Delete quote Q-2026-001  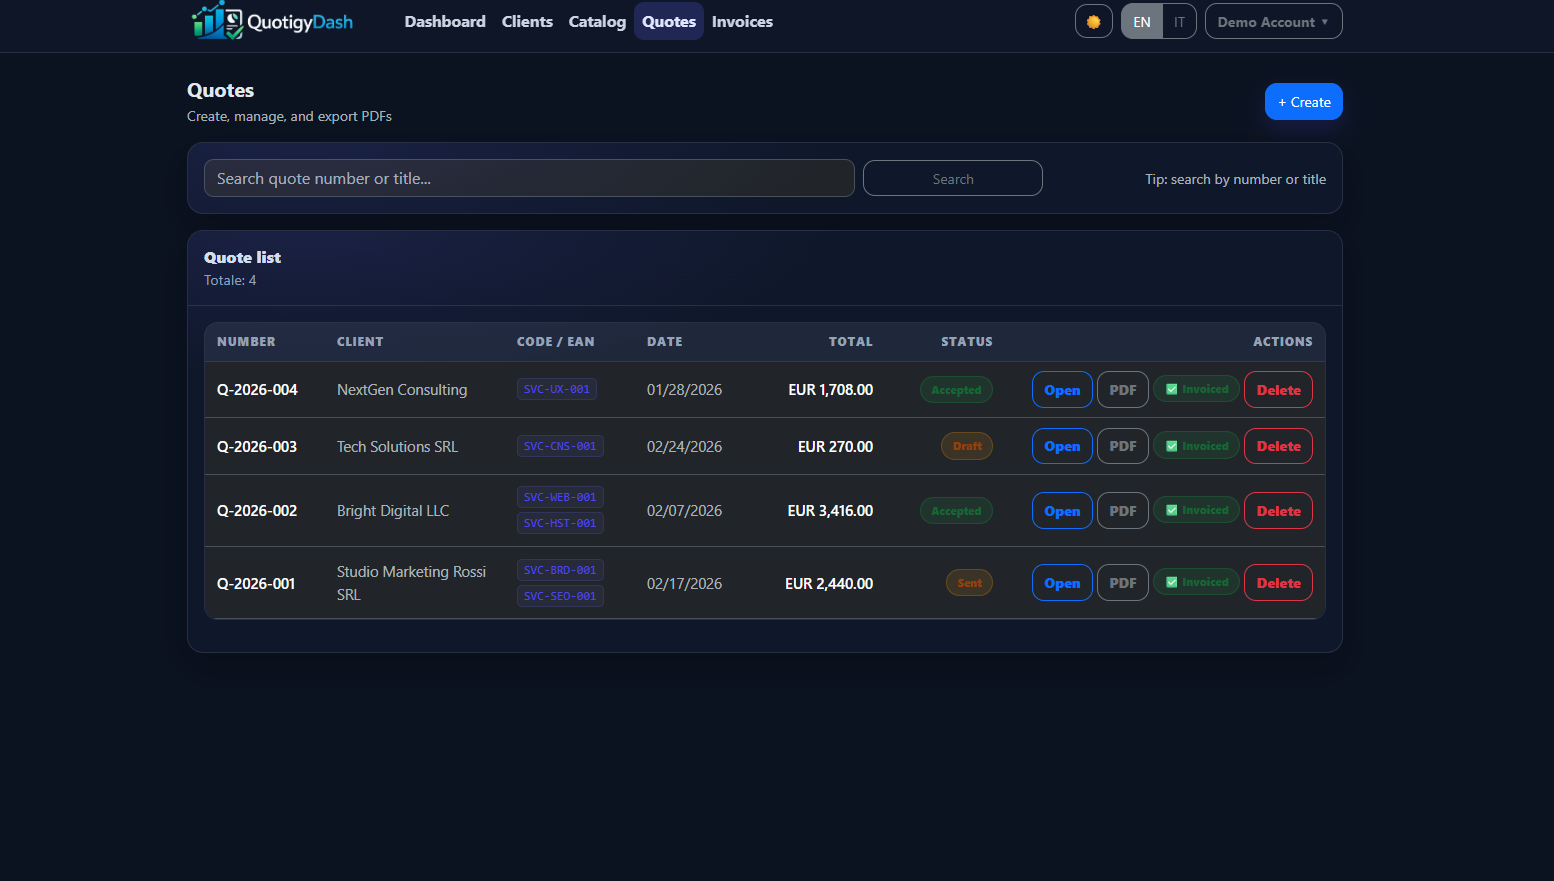pos(1278,583)
